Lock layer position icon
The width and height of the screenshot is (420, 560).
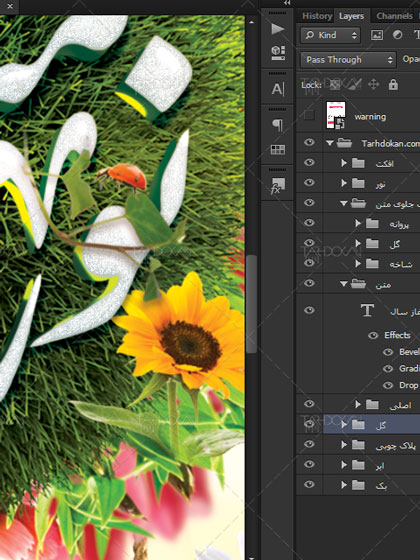coord(373,85)
